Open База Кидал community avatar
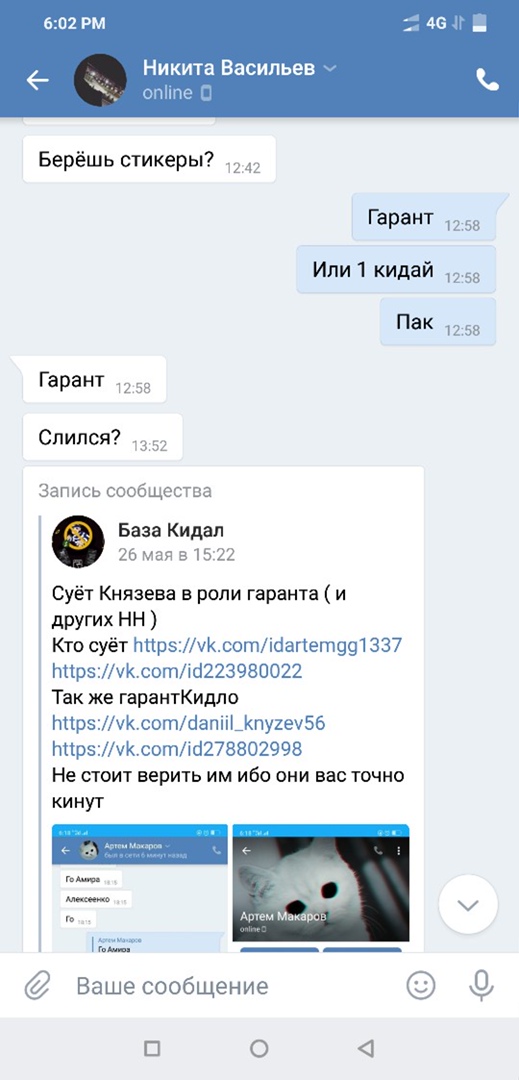Image resolution: width=519 pixels, height=1080 pixels. (78, 541)
